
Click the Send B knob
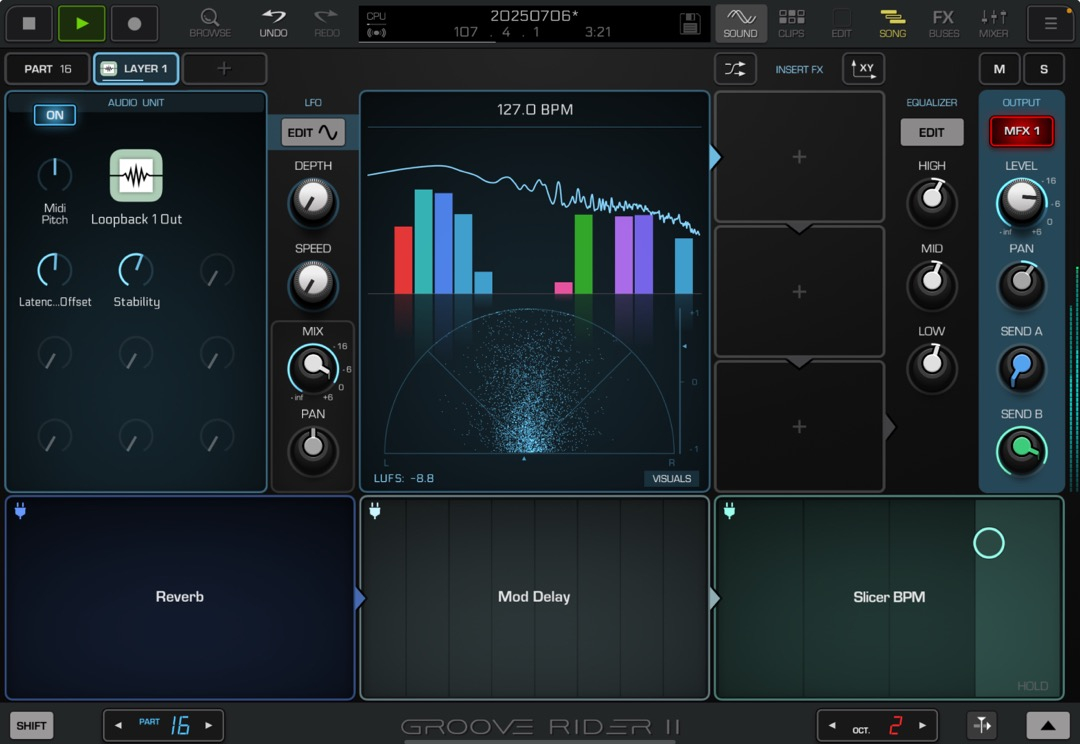pyautogui.click(x=1021, y=450)
